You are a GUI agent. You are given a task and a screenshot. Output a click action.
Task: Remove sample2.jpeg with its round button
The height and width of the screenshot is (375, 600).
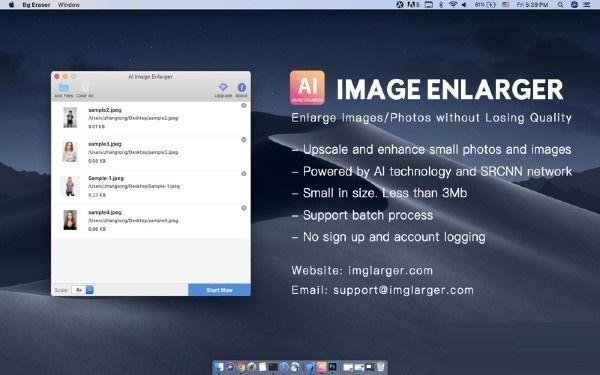click(244, 105)
